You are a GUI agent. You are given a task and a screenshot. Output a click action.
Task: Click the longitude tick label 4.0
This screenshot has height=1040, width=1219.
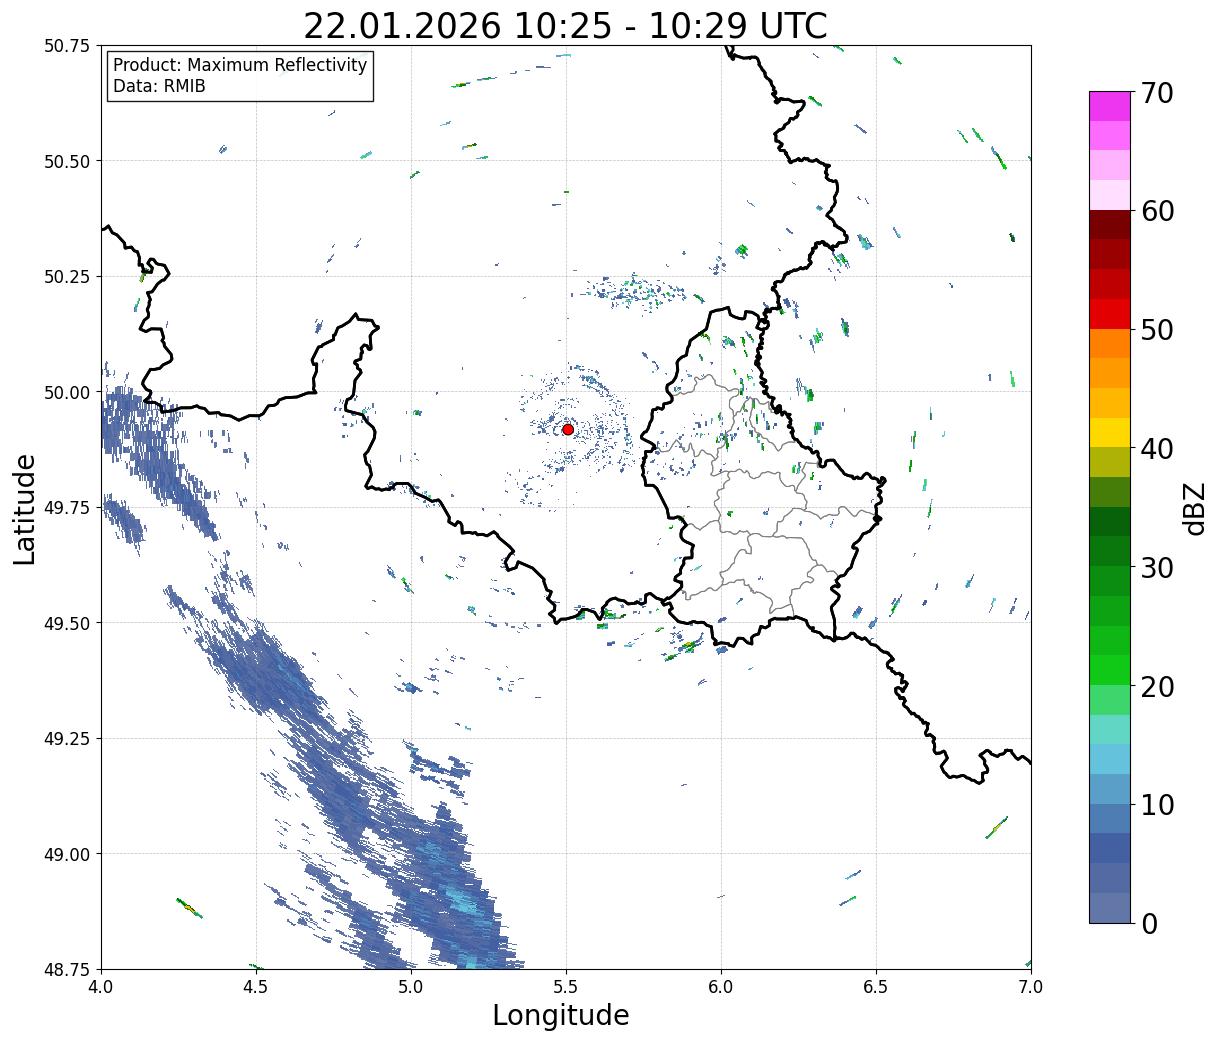[101, 987]
